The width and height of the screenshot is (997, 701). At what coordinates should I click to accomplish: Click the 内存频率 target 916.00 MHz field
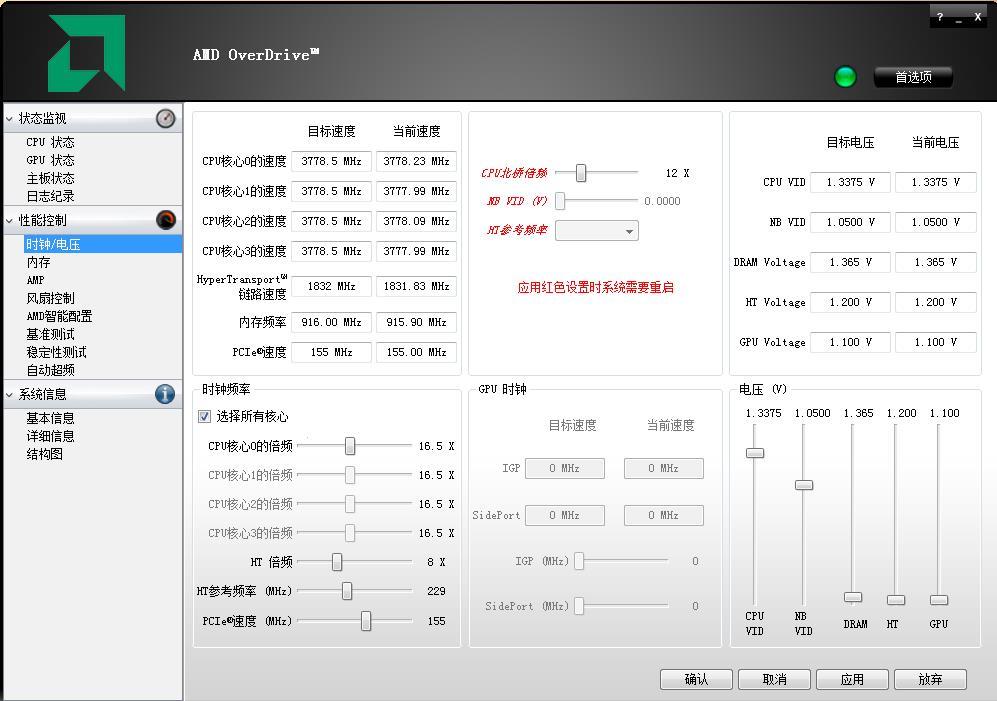pyautogui.click(x=331, y=322)
